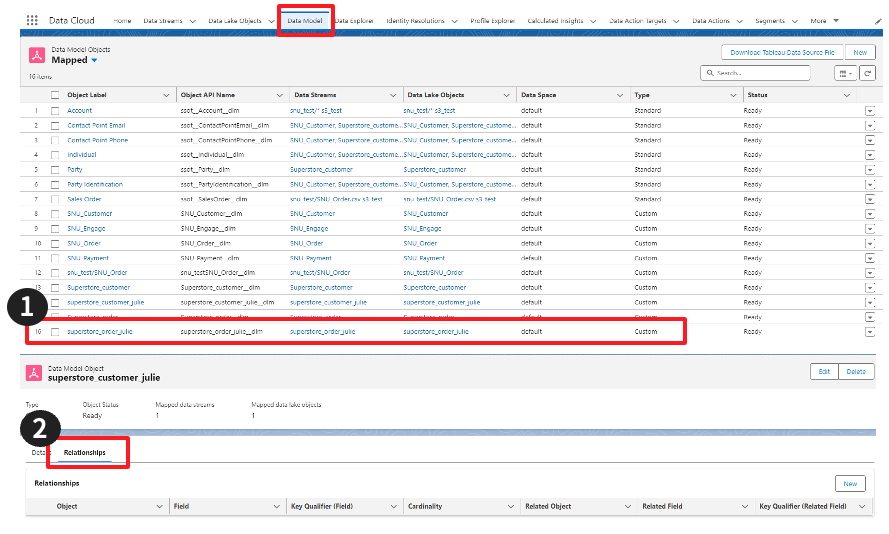Open the Object API Name column menu chevron
Screen dimensions: 889x534
point(280,95)
